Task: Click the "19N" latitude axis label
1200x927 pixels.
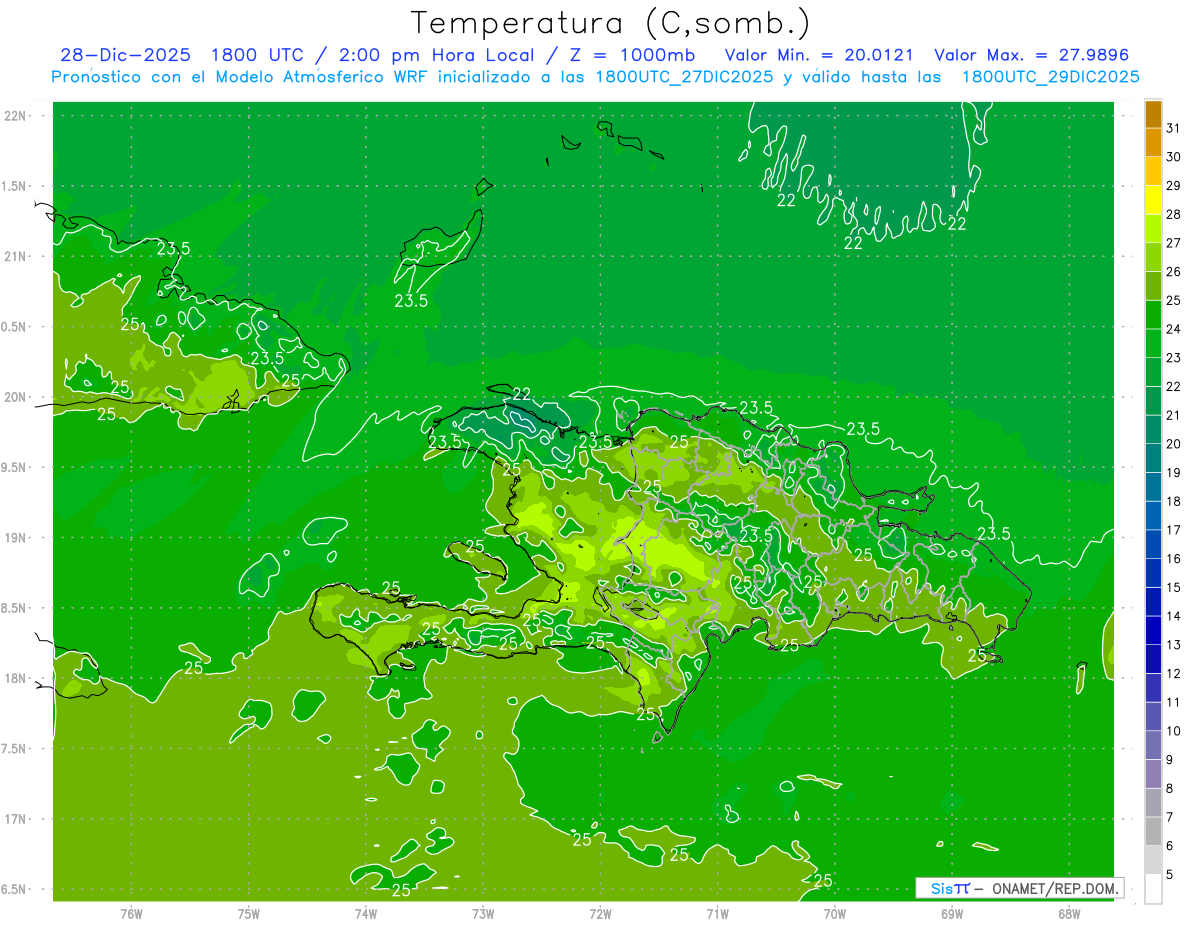Action: (x=14, y=538)
